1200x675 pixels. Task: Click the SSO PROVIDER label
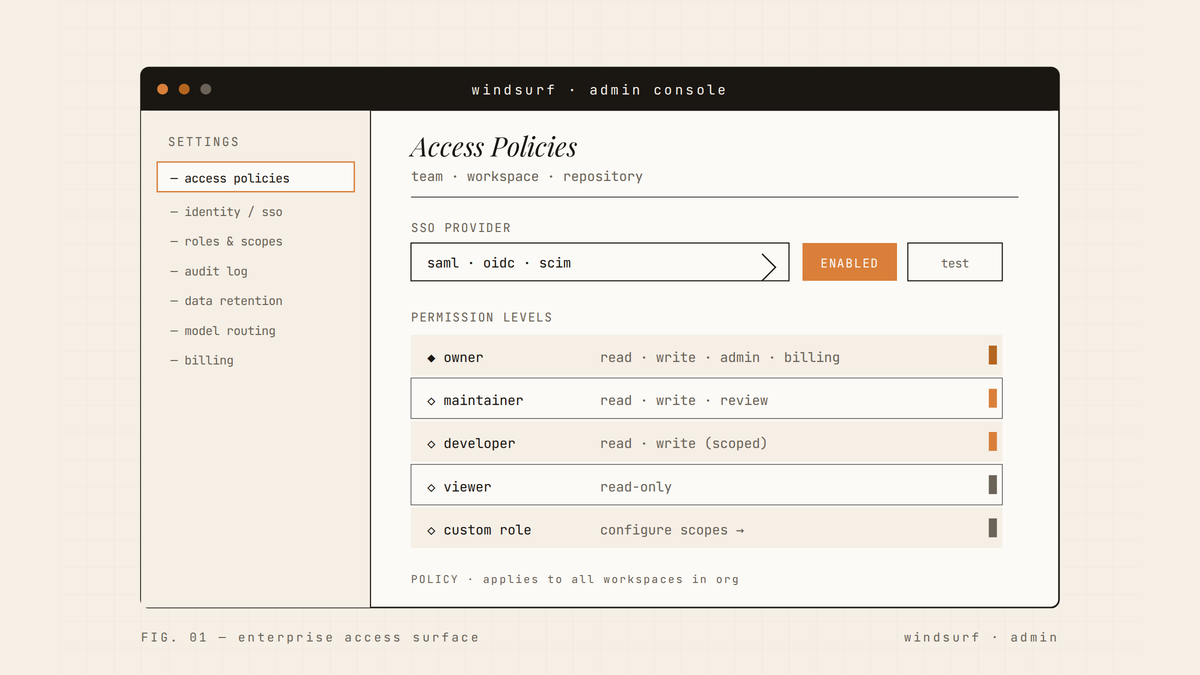pyautogui.click(x=461, y=228)
